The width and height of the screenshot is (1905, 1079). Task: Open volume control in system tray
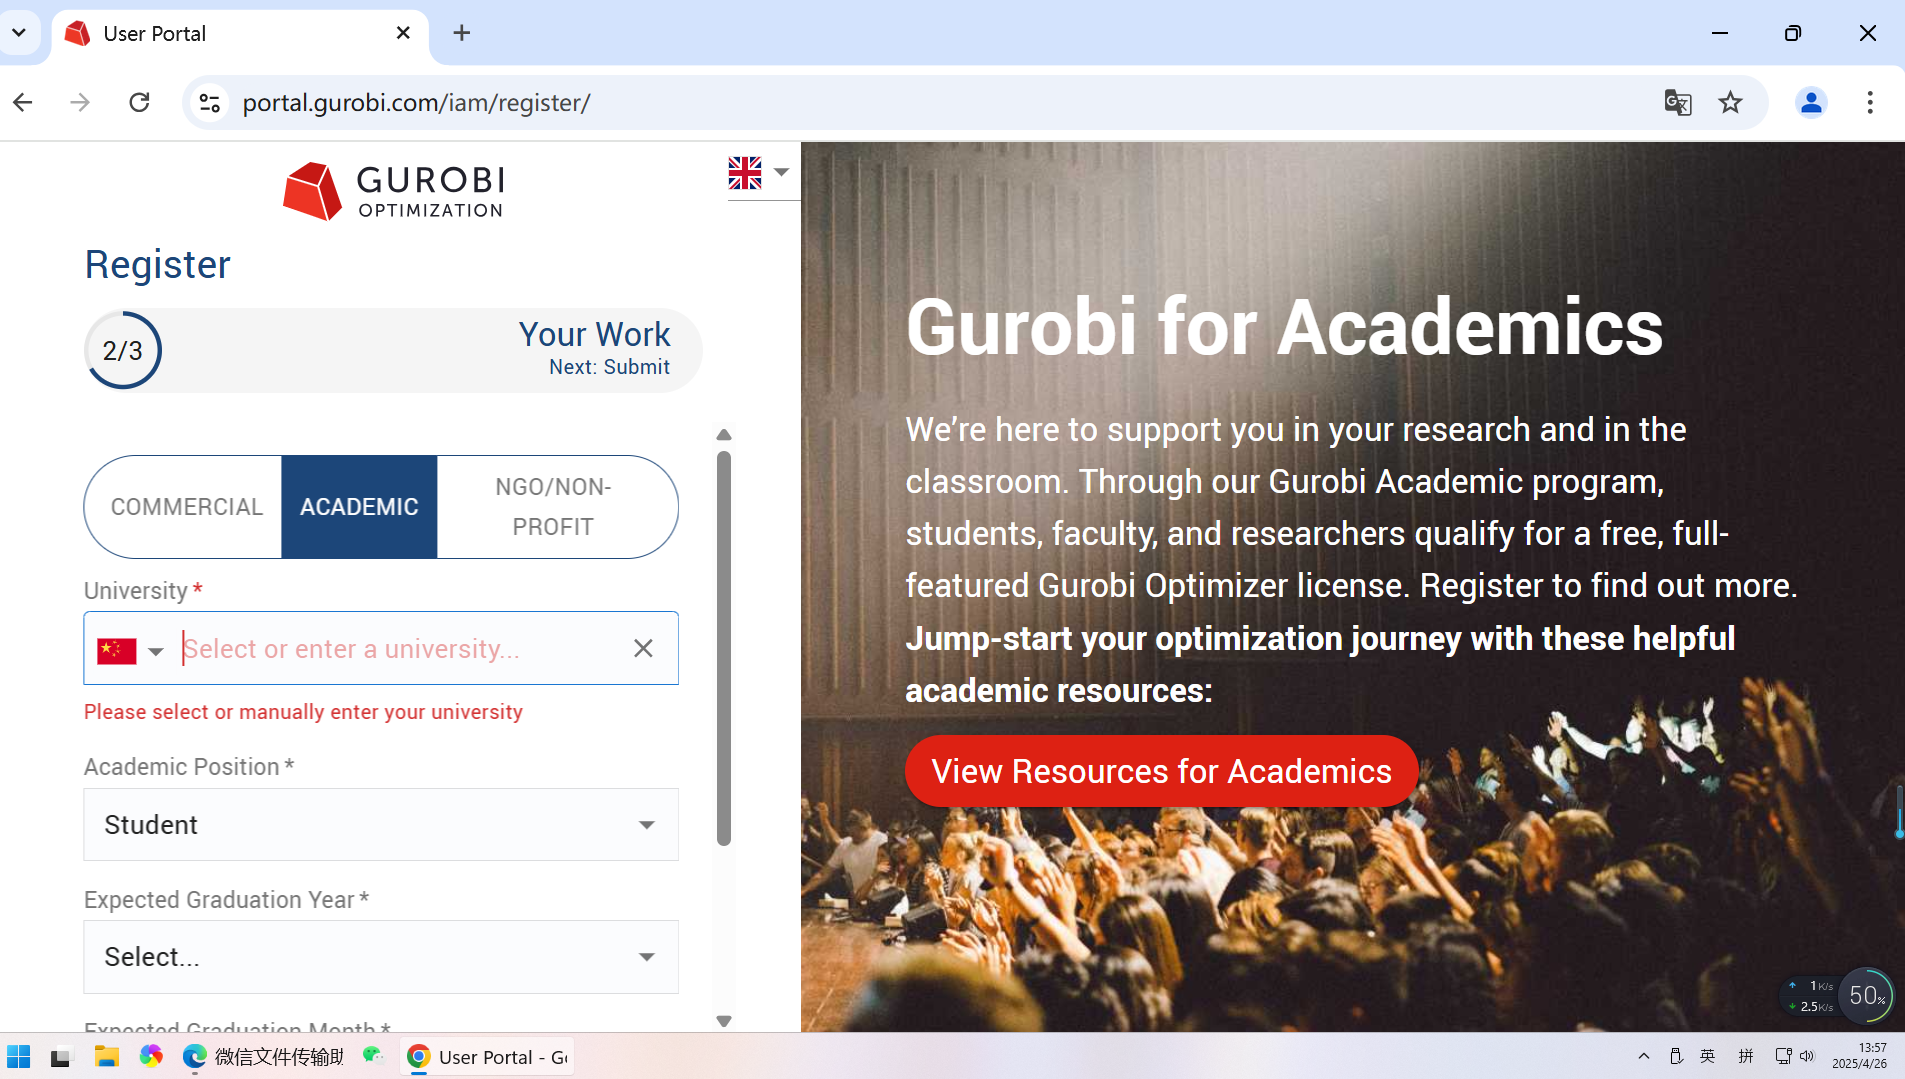(1806, 1057)
